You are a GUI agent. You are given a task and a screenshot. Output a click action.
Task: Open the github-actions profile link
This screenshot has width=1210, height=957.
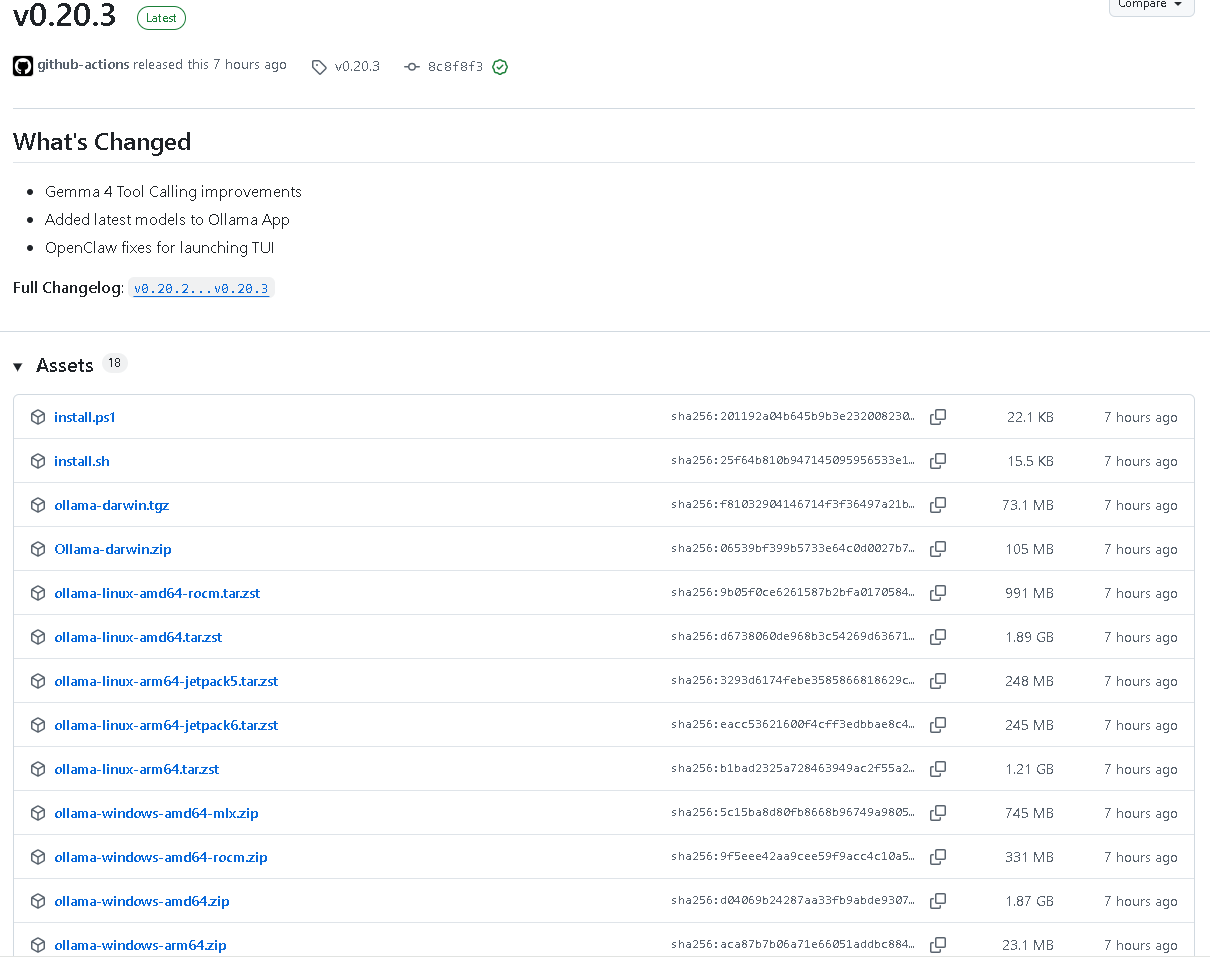pos(83,64)
